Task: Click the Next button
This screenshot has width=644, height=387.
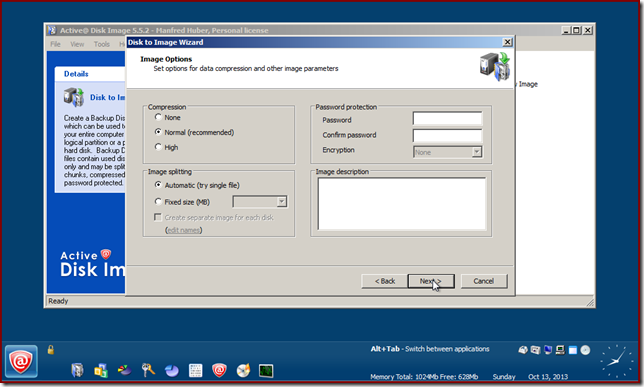Action: 431,281
